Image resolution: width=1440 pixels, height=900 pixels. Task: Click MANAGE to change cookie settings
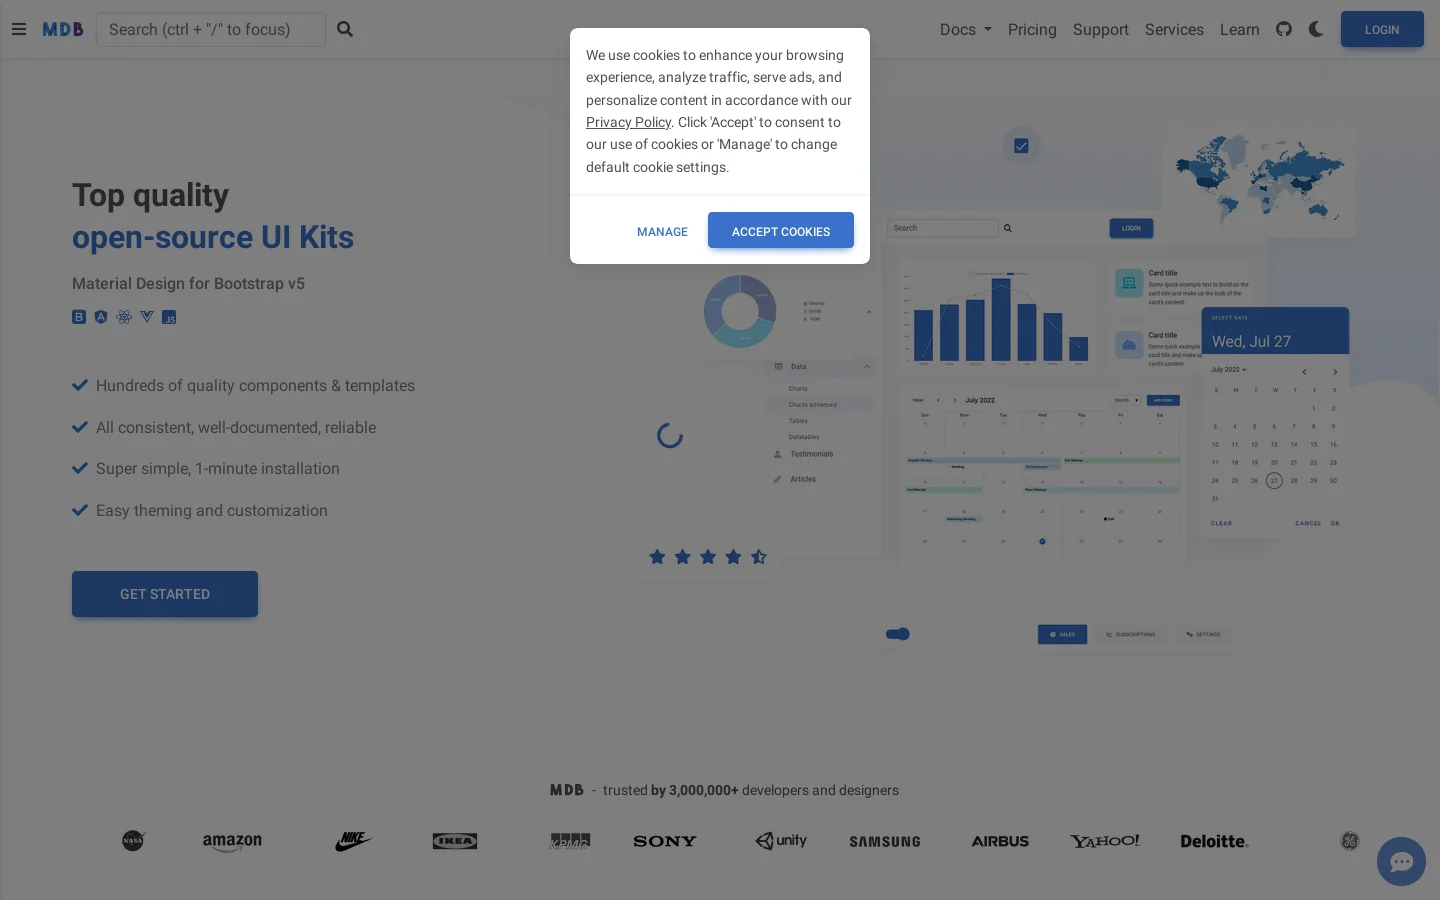click(662, 231)
